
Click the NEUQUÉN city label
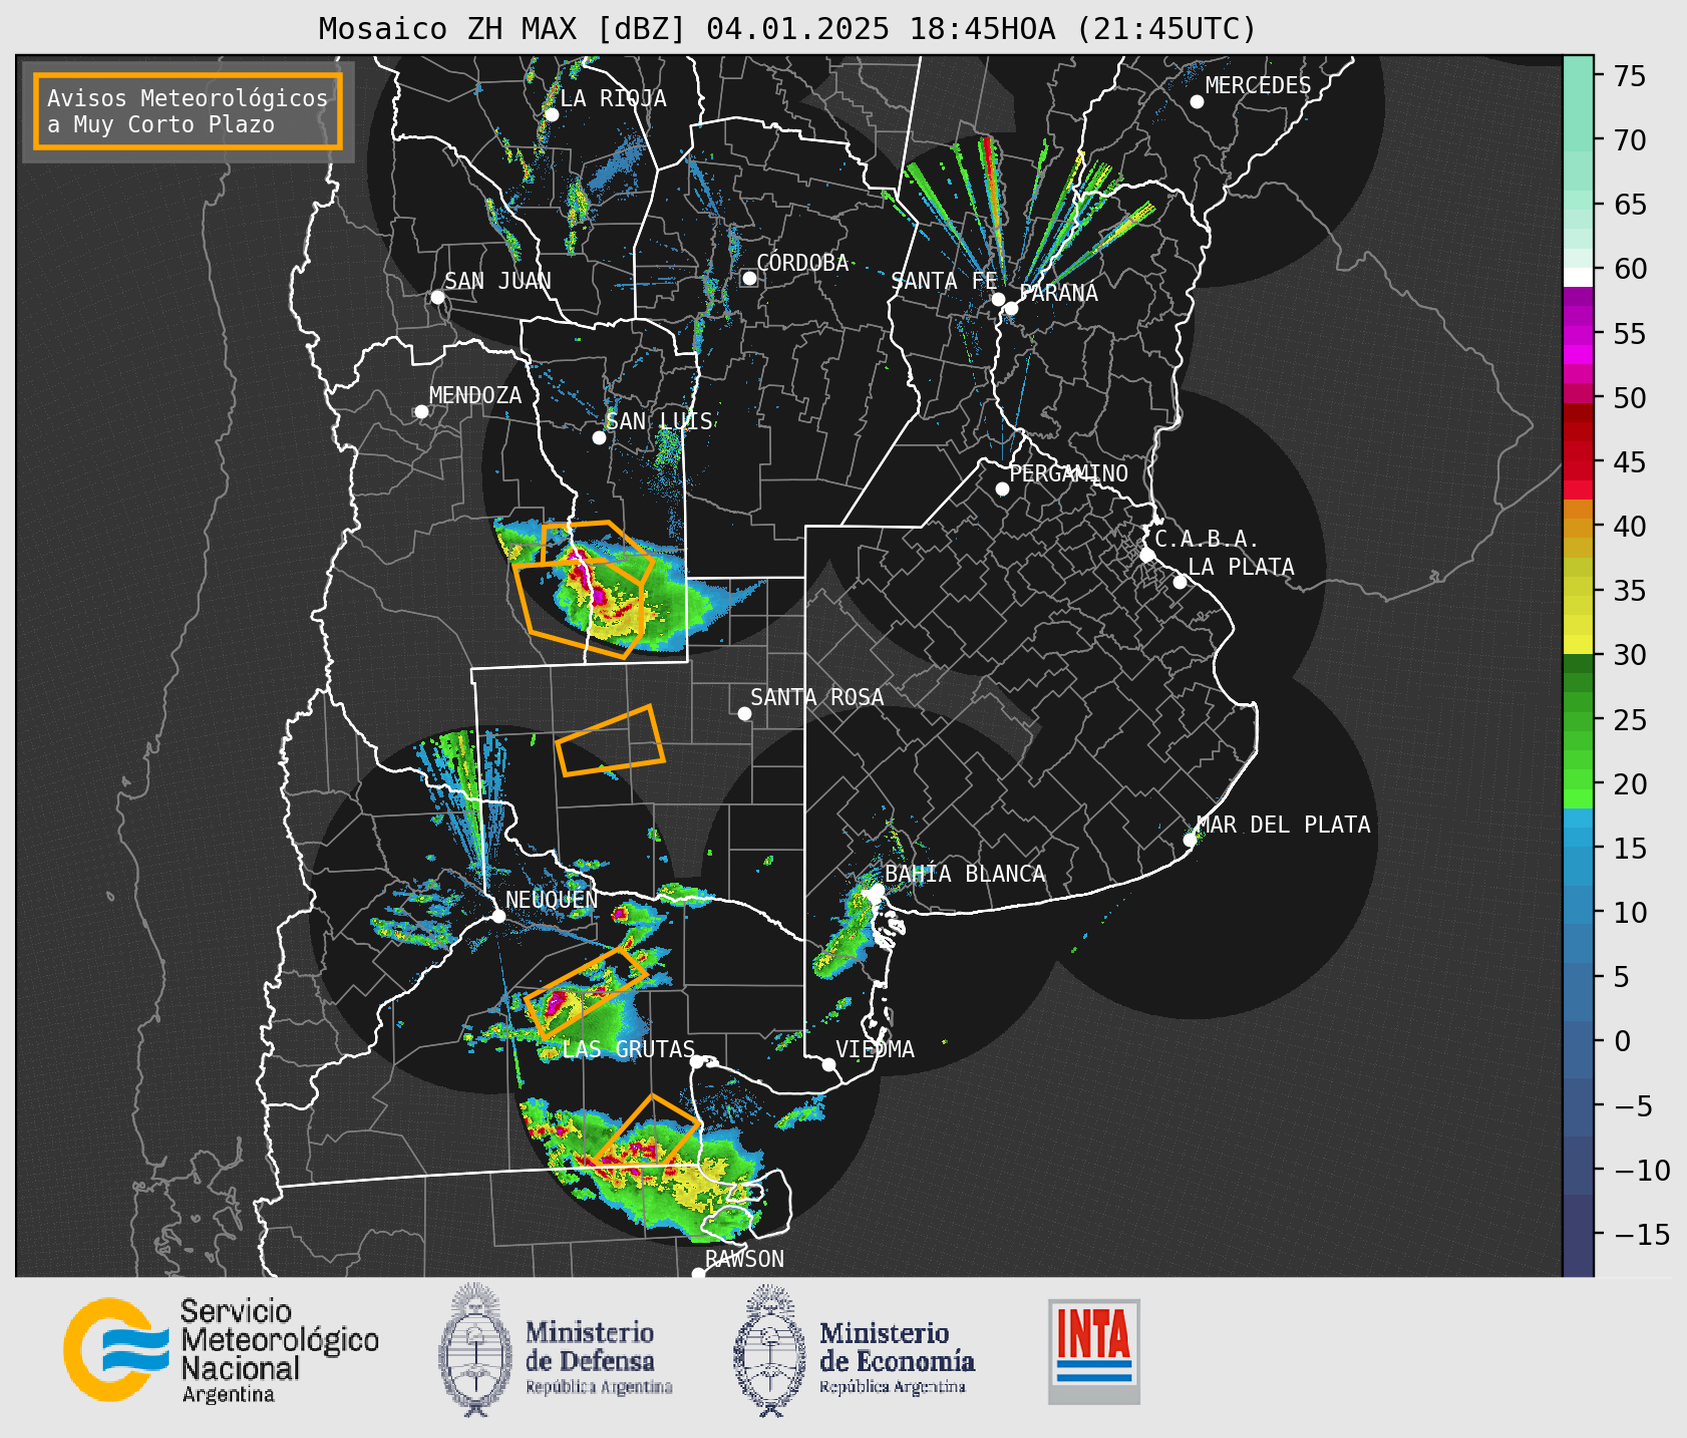pos(551,900)
